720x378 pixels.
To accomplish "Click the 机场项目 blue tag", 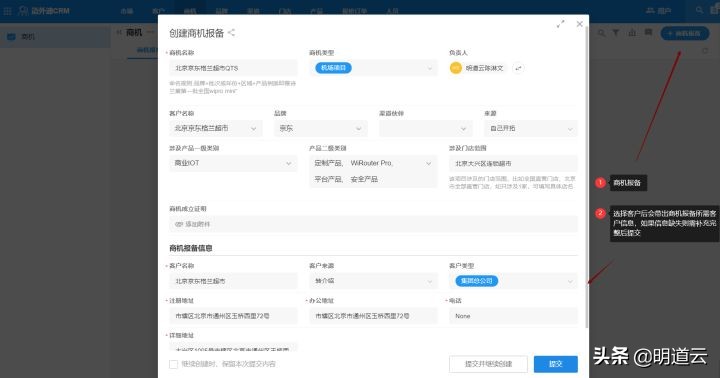I will point(333,68).
